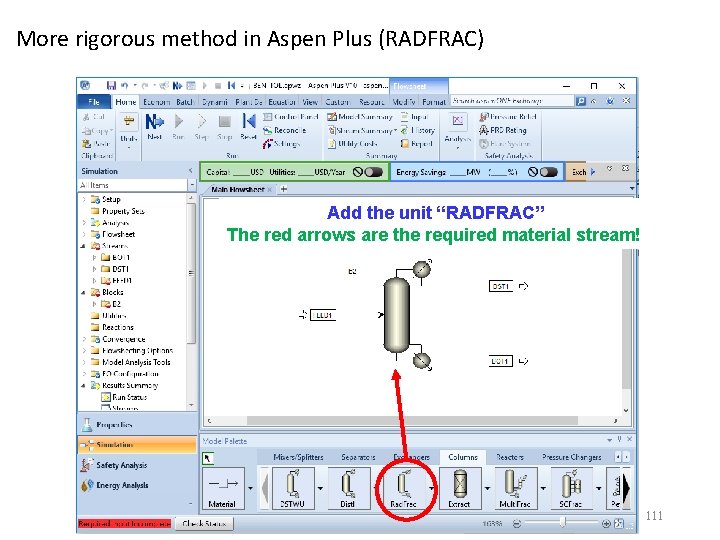Screen dimensions: 720x540
Task: Select Distl column model in palette
Action: (x=348, y=488)
